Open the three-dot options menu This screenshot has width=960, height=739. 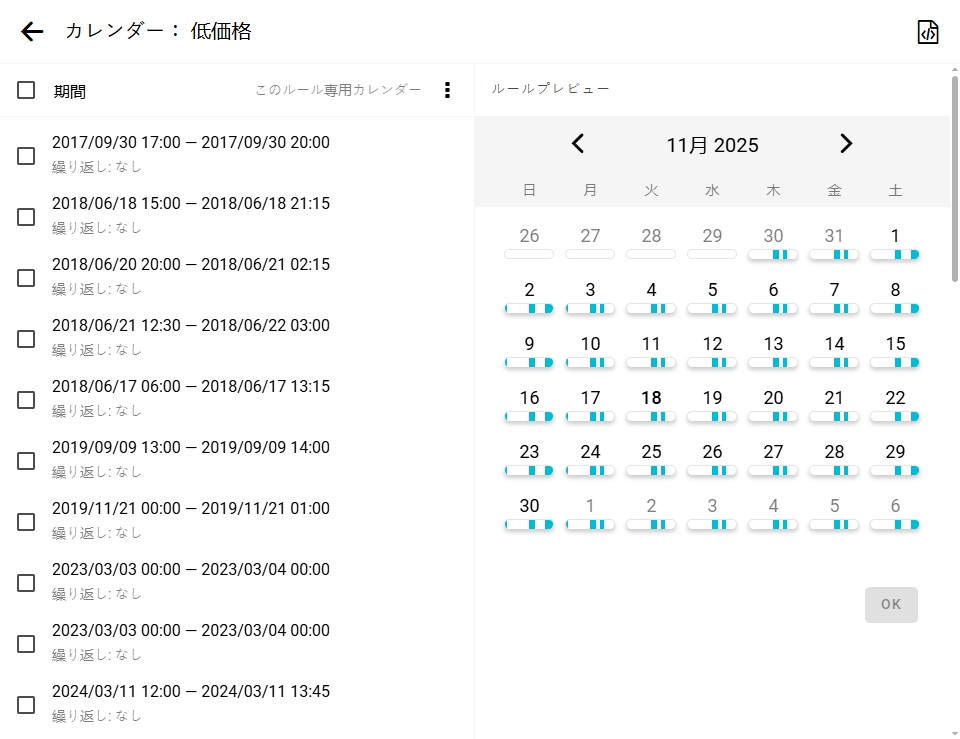447,90
